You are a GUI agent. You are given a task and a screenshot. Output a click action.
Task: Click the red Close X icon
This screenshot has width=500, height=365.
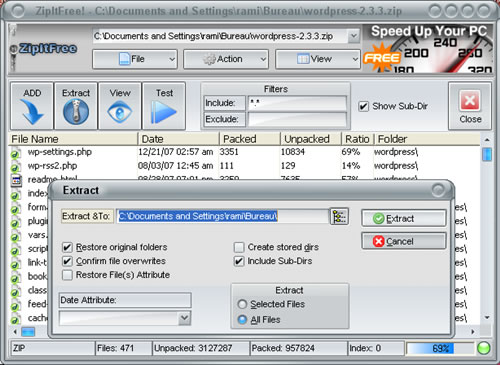470,100
